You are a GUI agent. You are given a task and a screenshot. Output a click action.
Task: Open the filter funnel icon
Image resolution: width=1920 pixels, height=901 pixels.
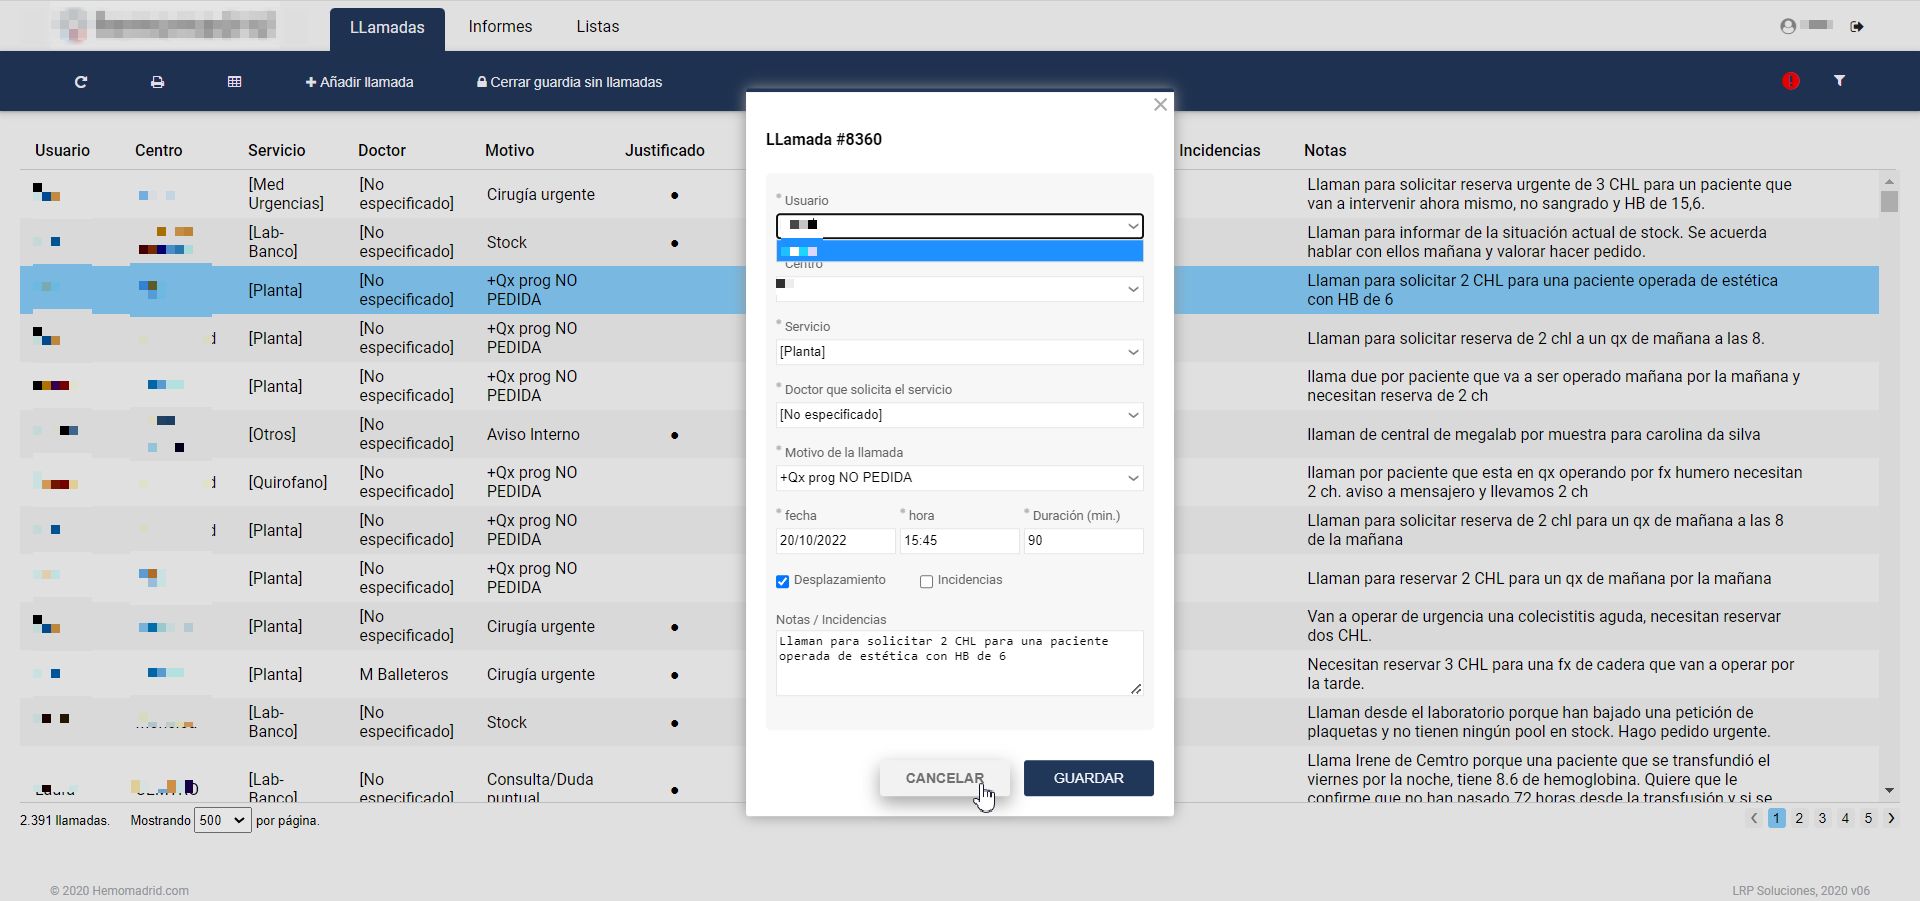pos(1839,81)
